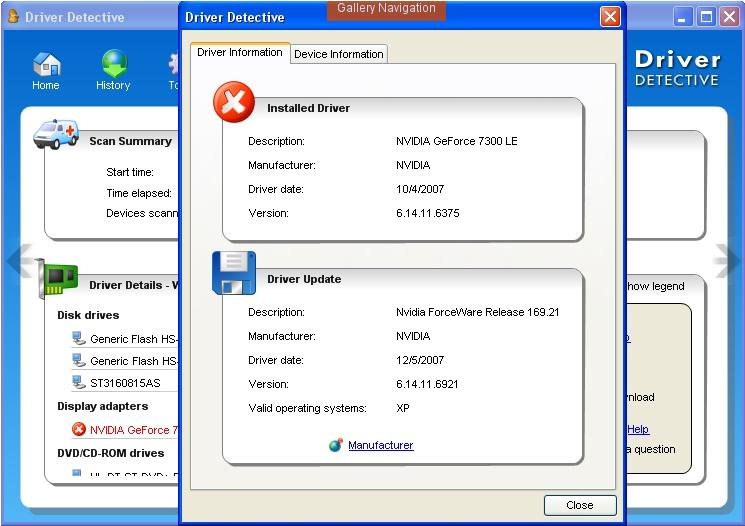This screenshot has height=526, width=745.
Task: Maximize the main Driver Detective window
Action: tap(707, 18)
